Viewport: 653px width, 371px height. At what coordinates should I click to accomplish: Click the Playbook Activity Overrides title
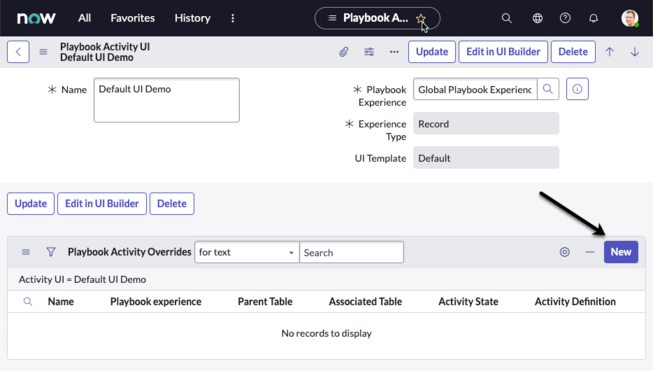click(x=130, y=252)
